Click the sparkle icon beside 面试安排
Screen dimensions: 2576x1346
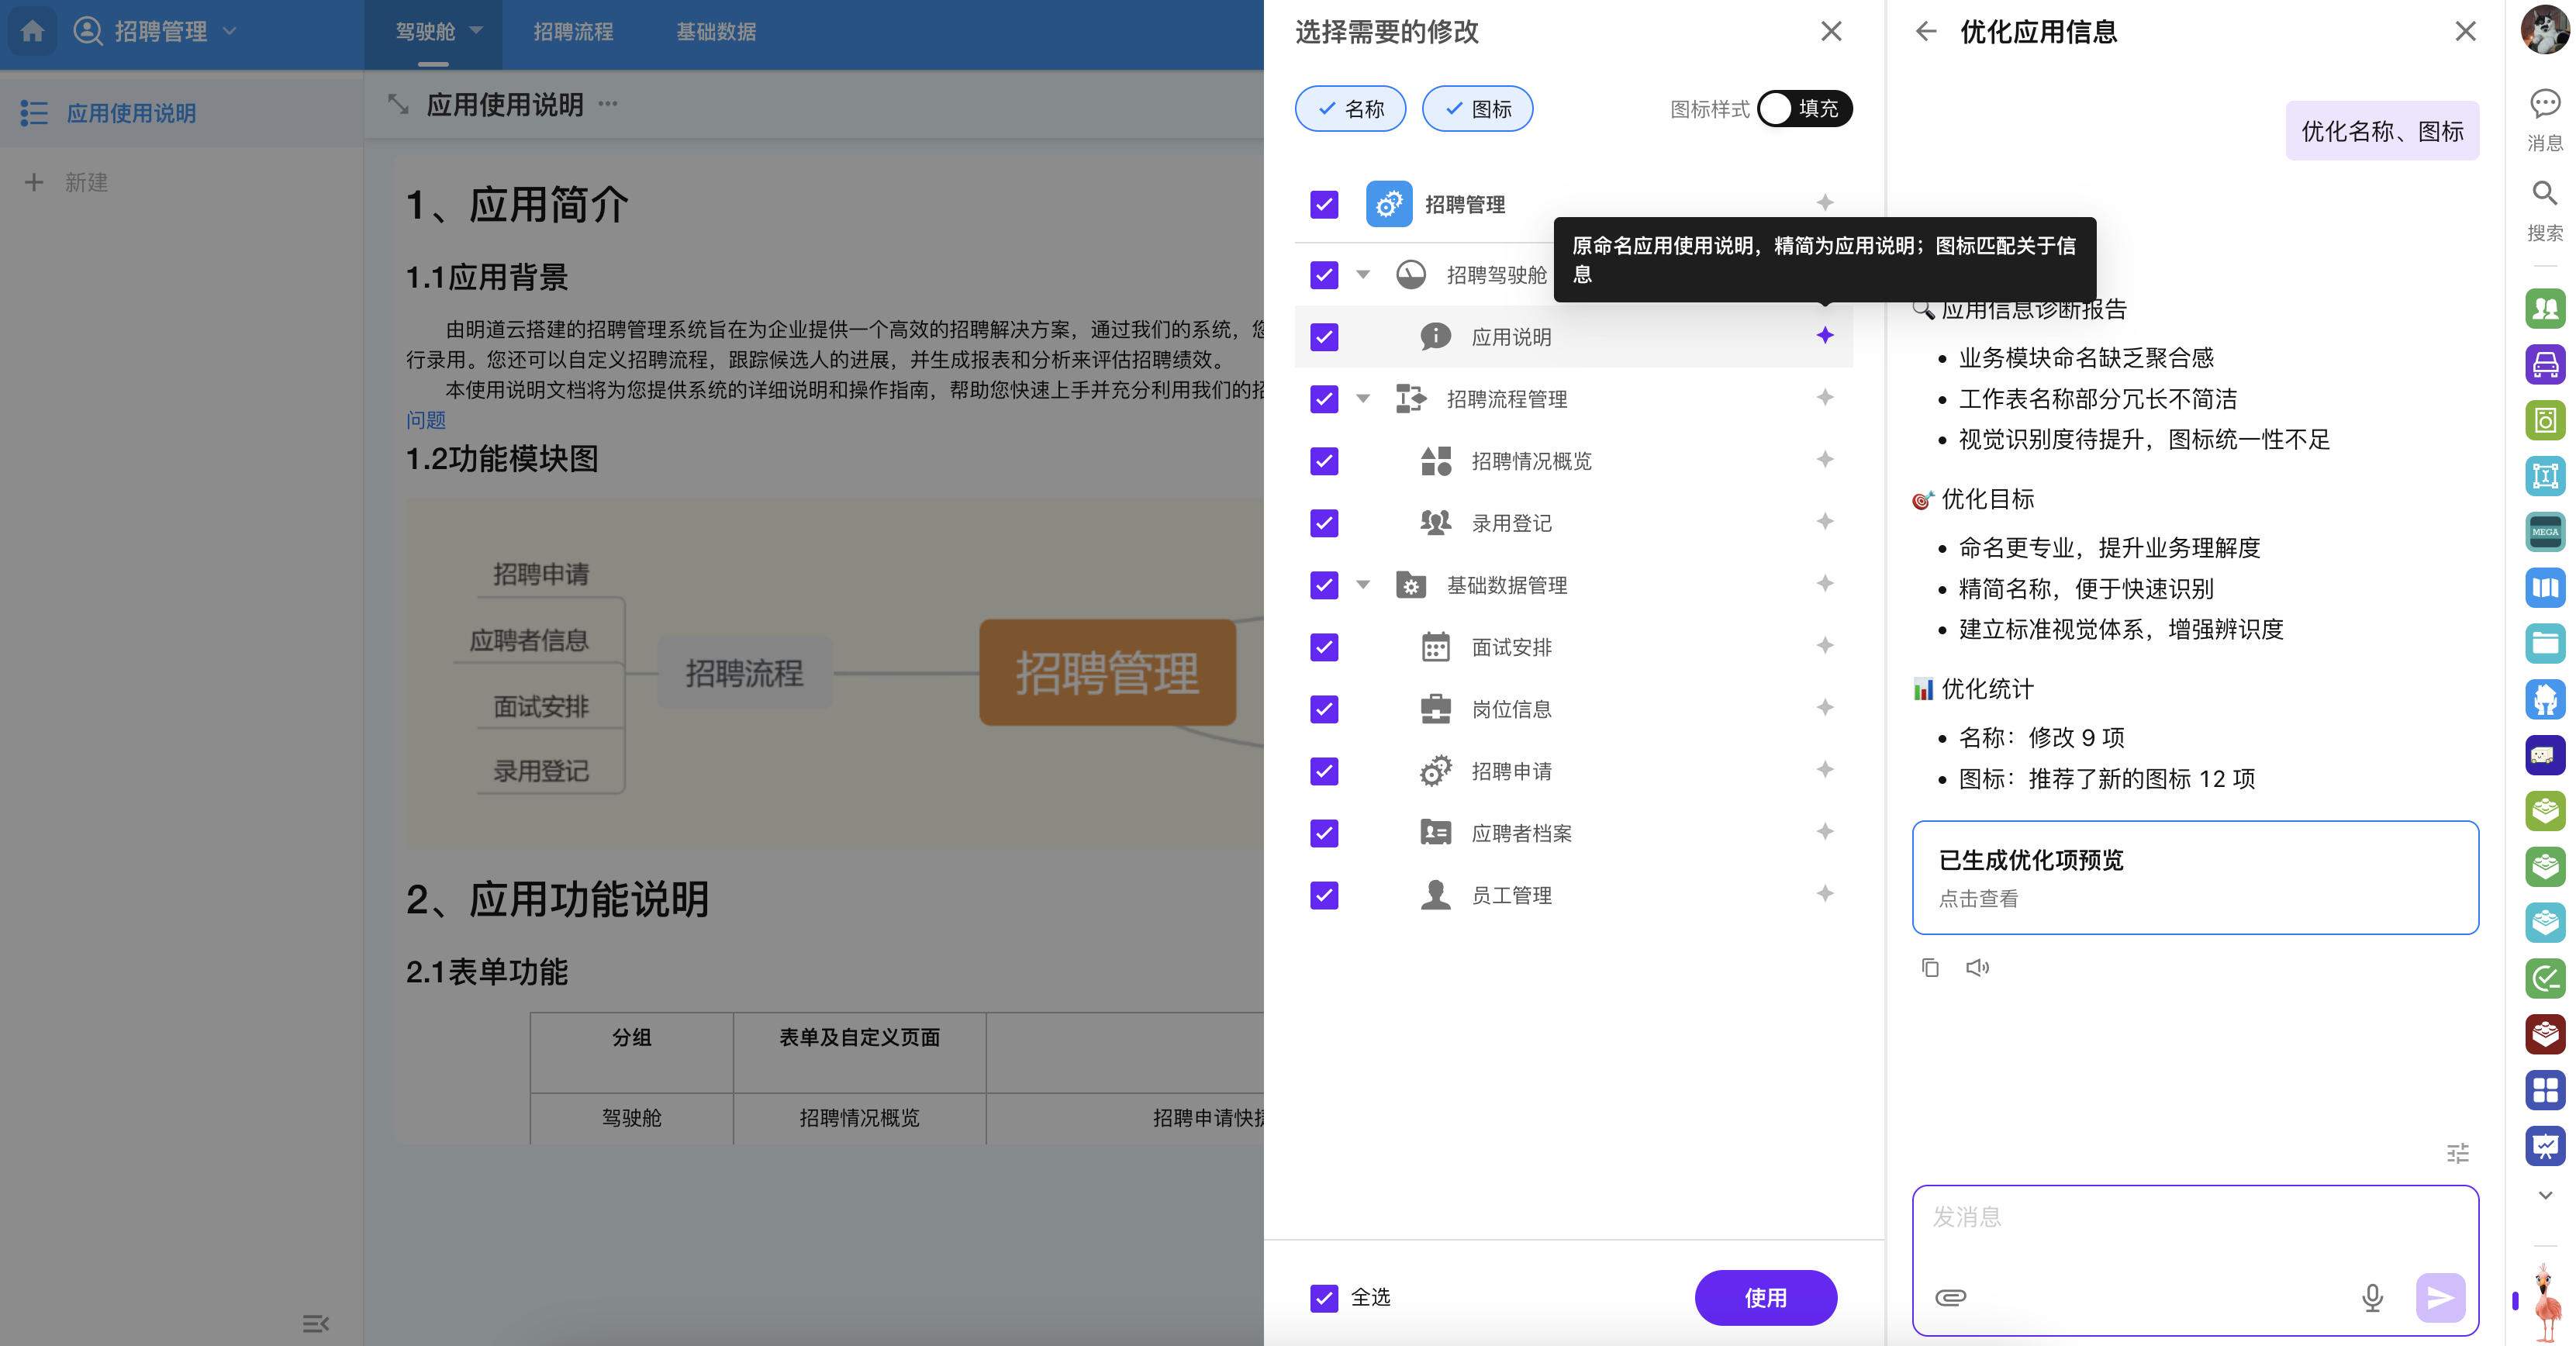(x=1825, y=646)
